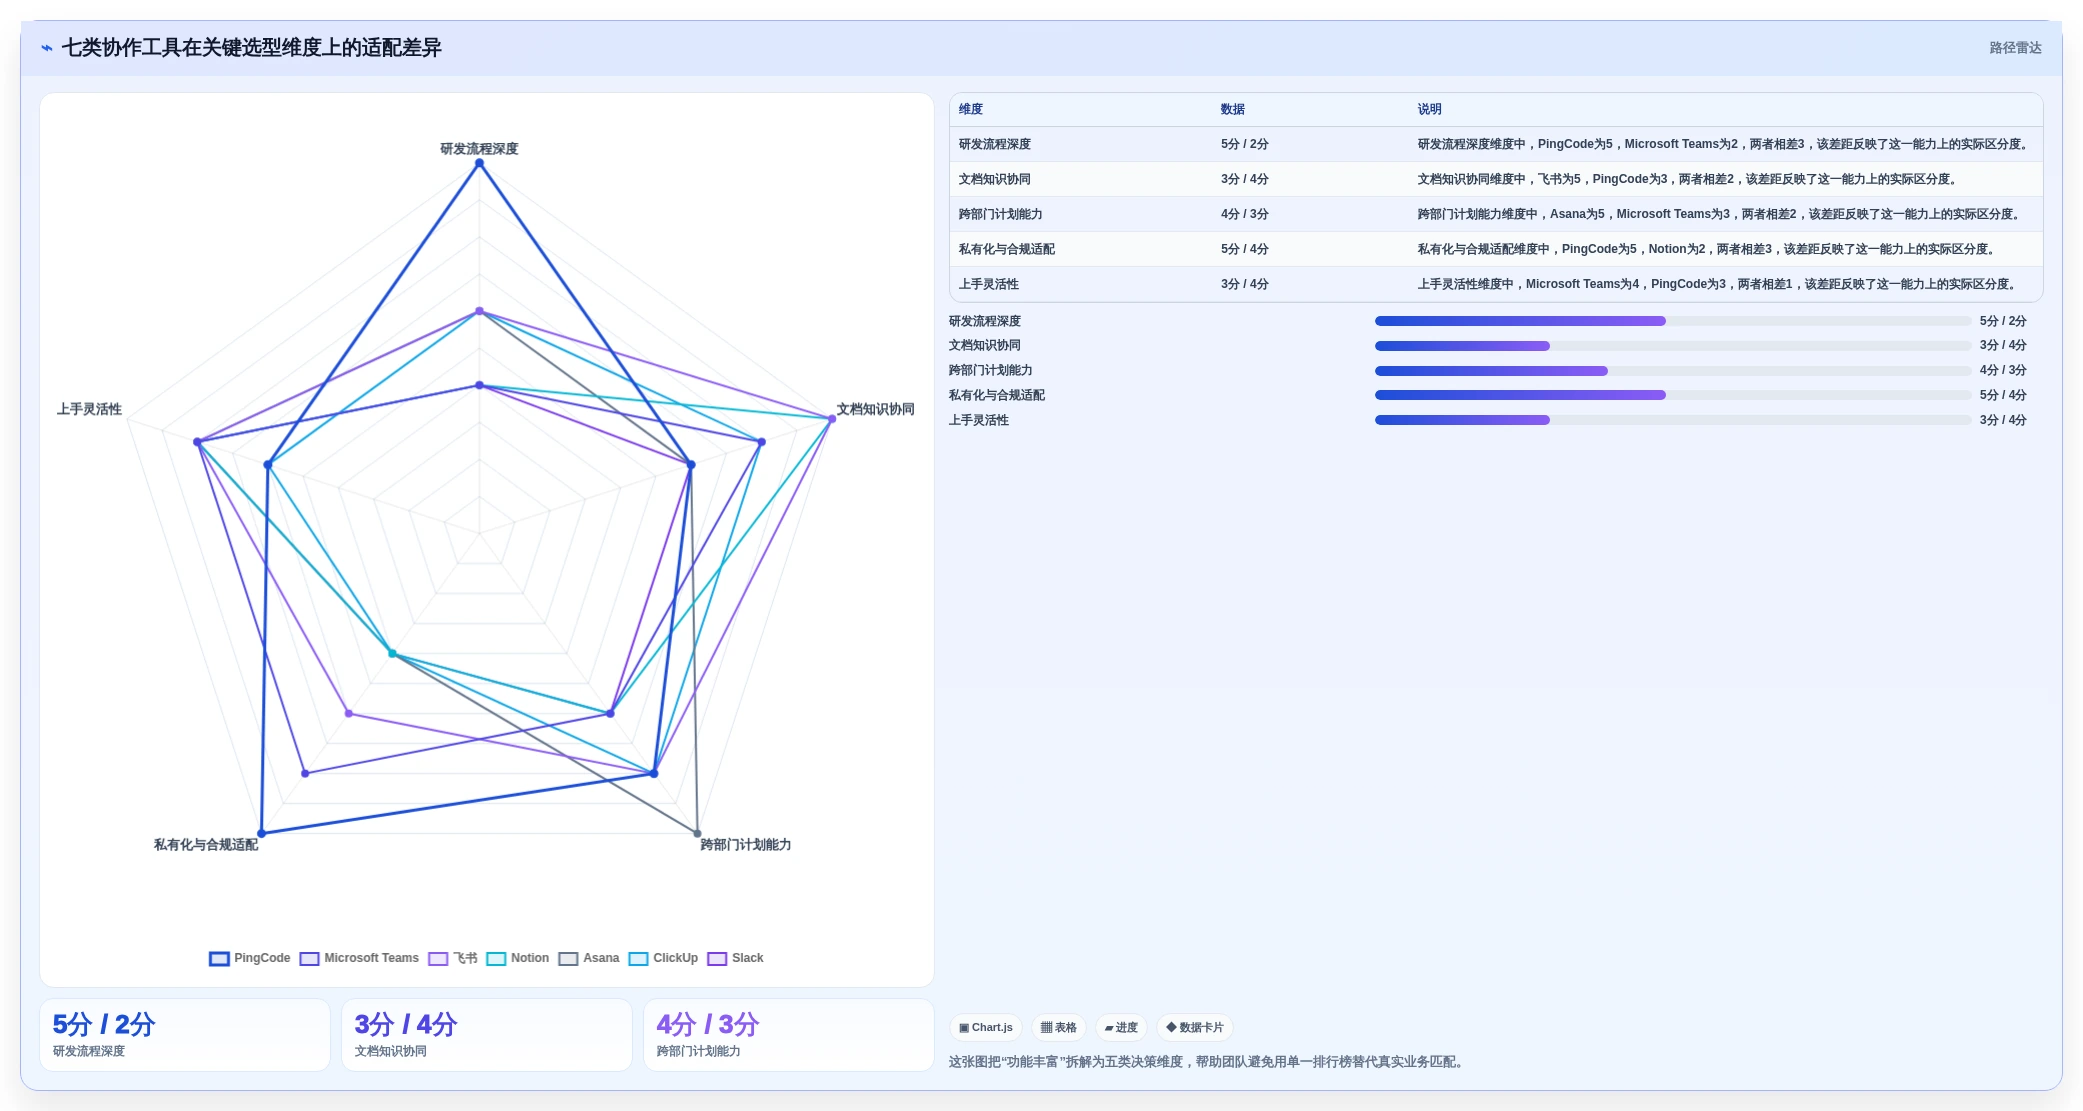Viewport: 2083px width, 1111px height.
Task: Click the 研发流程深度 progress bar
Action: pyautogui.click(x=1673, y=321)
